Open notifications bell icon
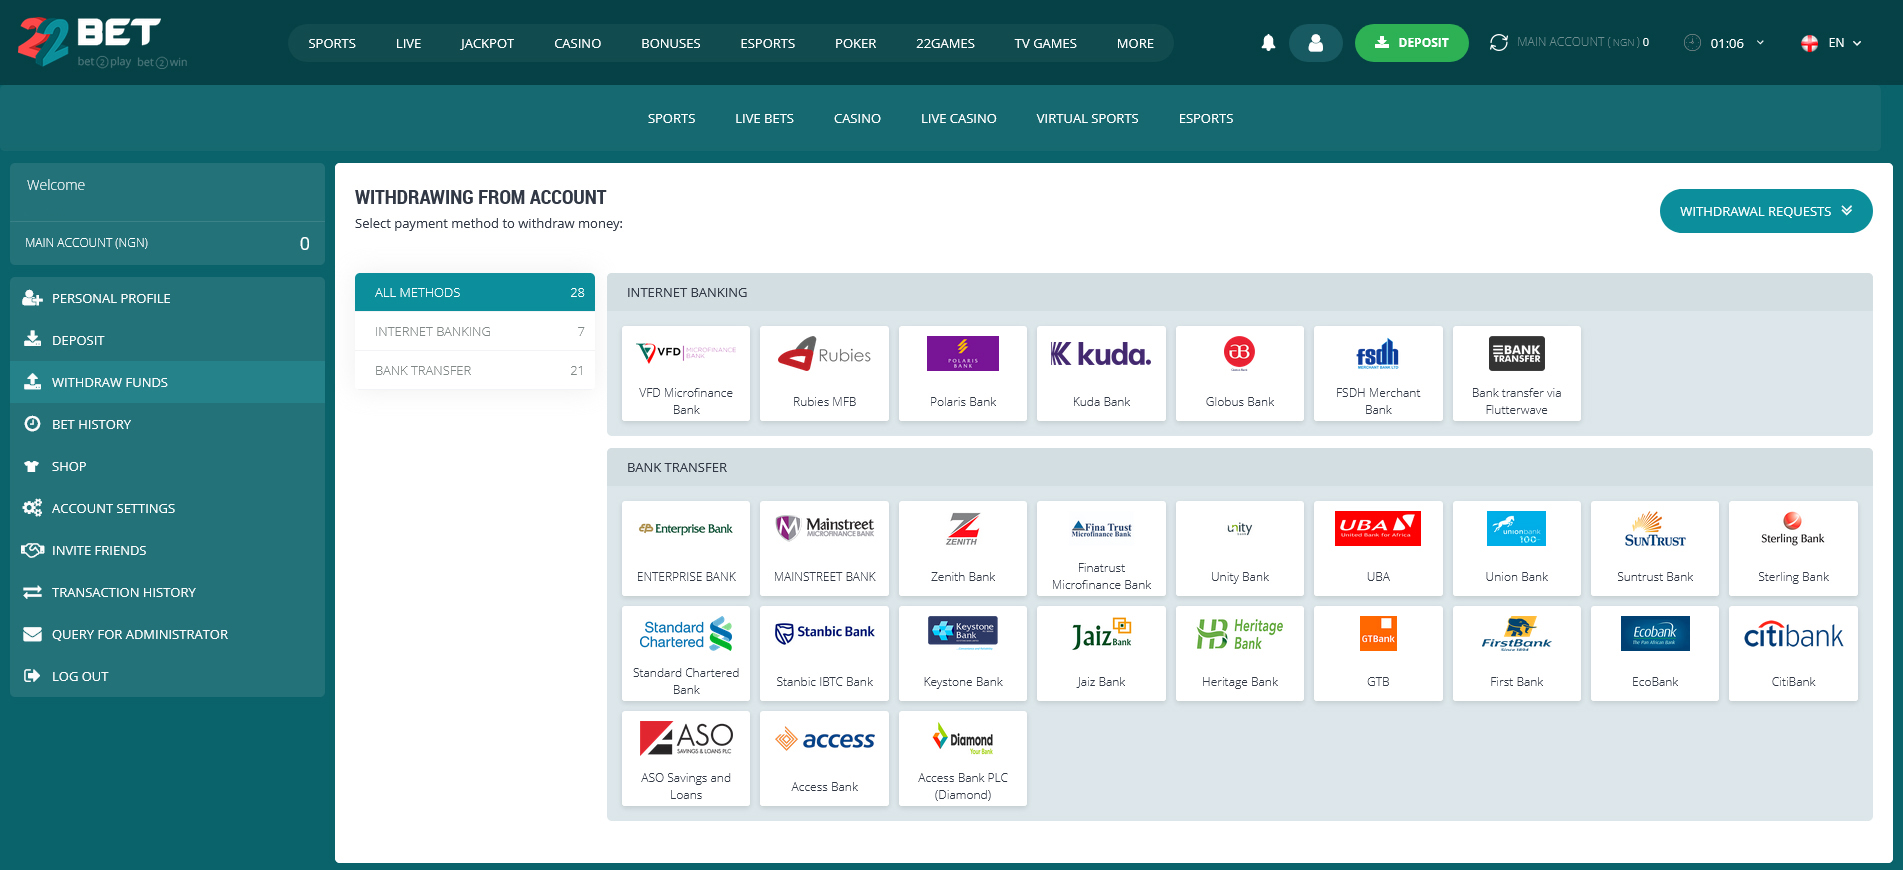This screenshot has width=1903, height=870. tap(1268, 43)
